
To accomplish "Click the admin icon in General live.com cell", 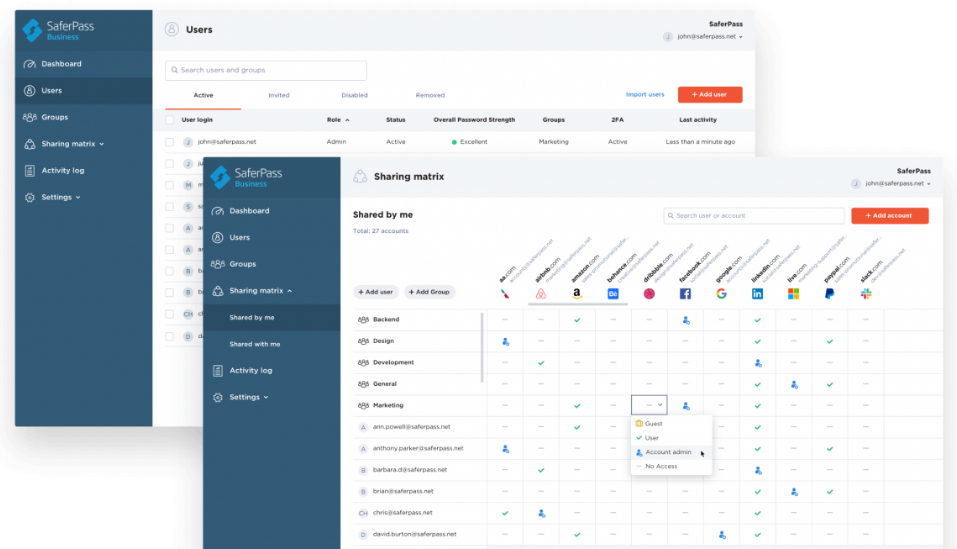I will point(794,385).
